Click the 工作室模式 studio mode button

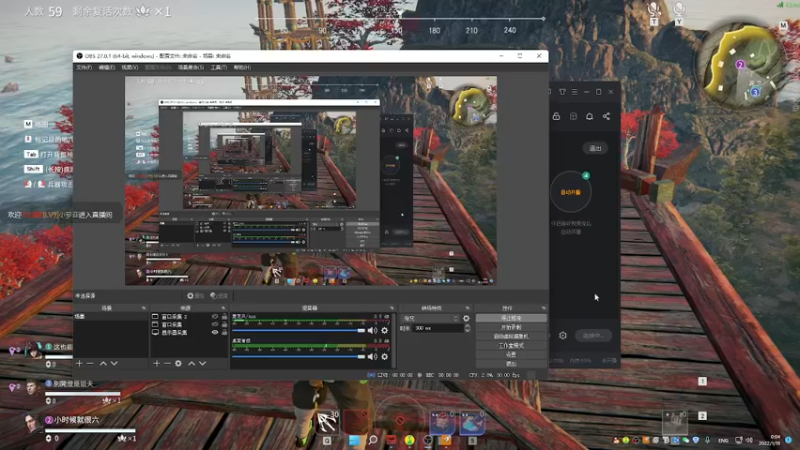(x=511, y=345)
